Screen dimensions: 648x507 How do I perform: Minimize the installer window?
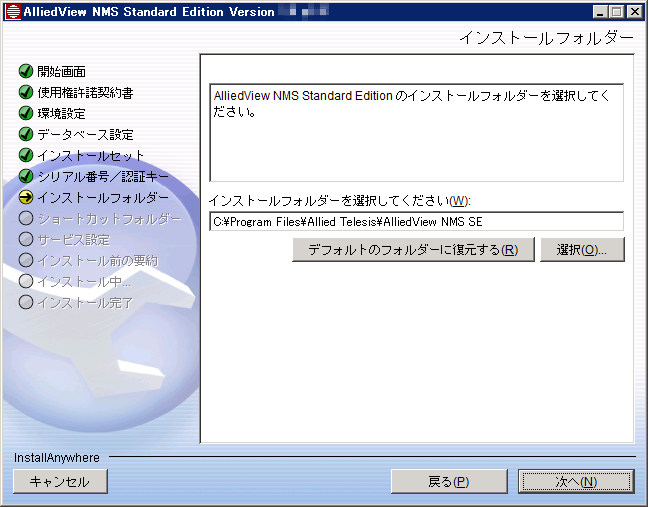(600, 12)
